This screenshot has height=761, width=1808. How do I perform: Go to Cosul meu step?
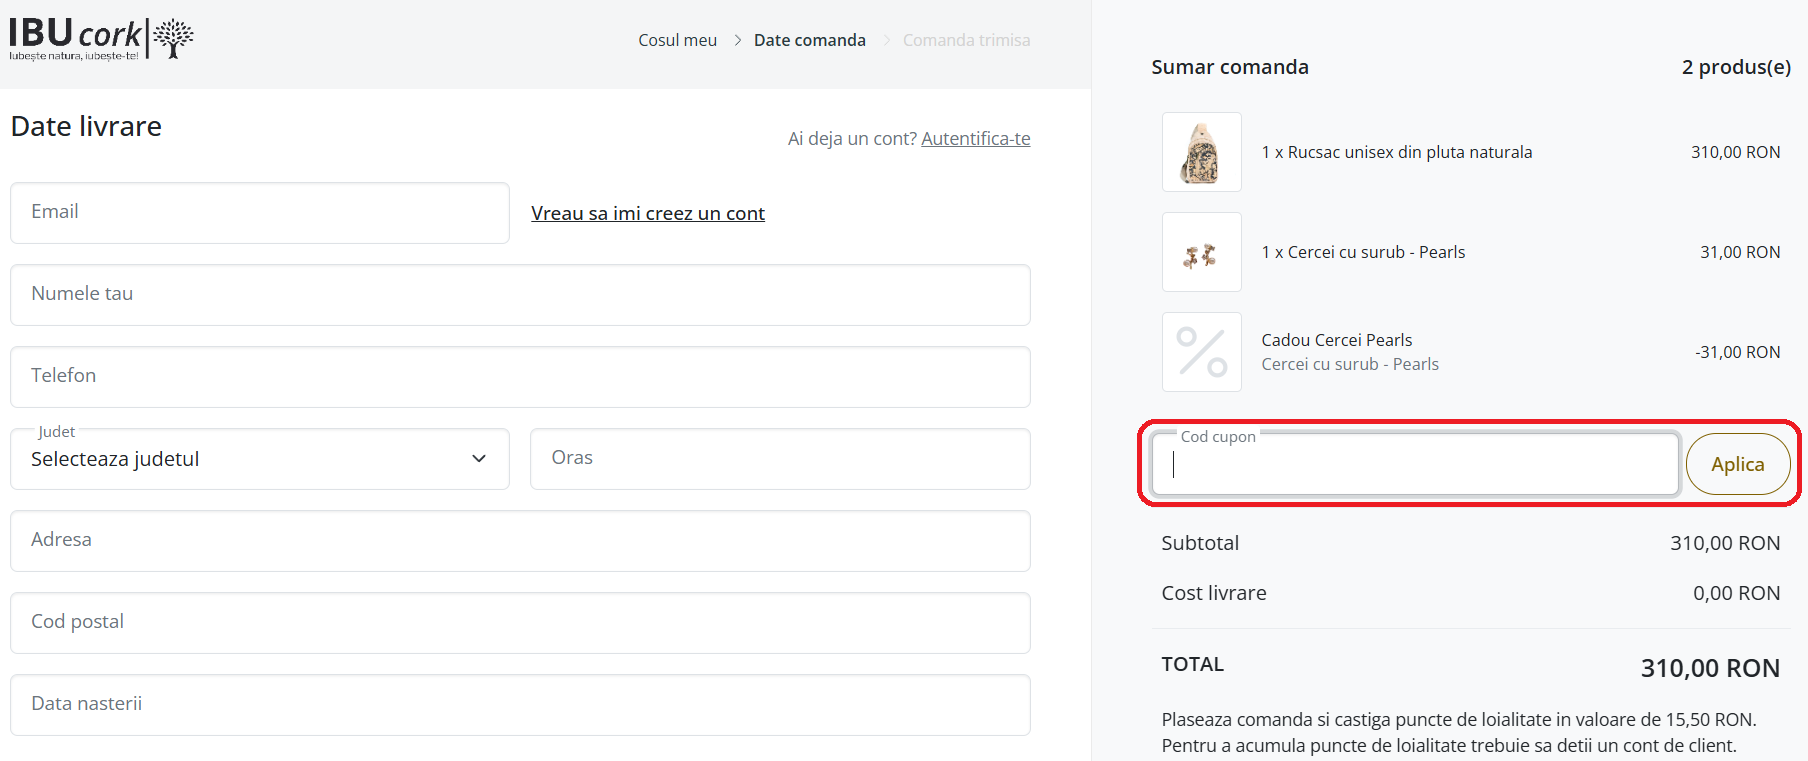coord(677,40)
